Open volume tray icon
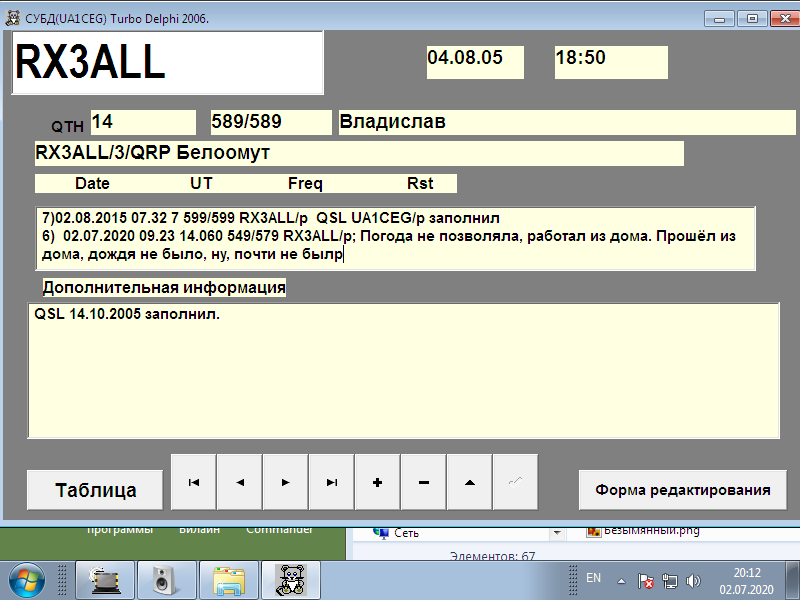This screenshot has width=800, height=600. (x=693, y=581)
